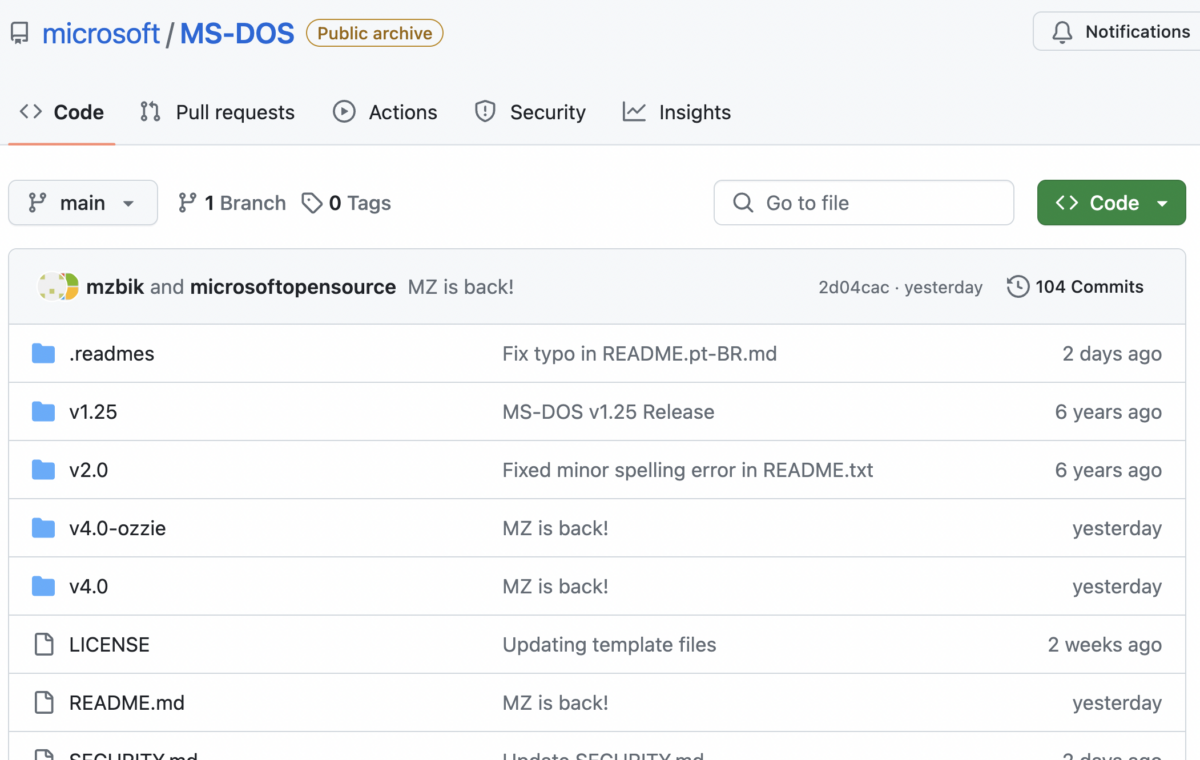1200x760 pixels.
Task: Open the LICENSE file
Action: pos(109,645)
